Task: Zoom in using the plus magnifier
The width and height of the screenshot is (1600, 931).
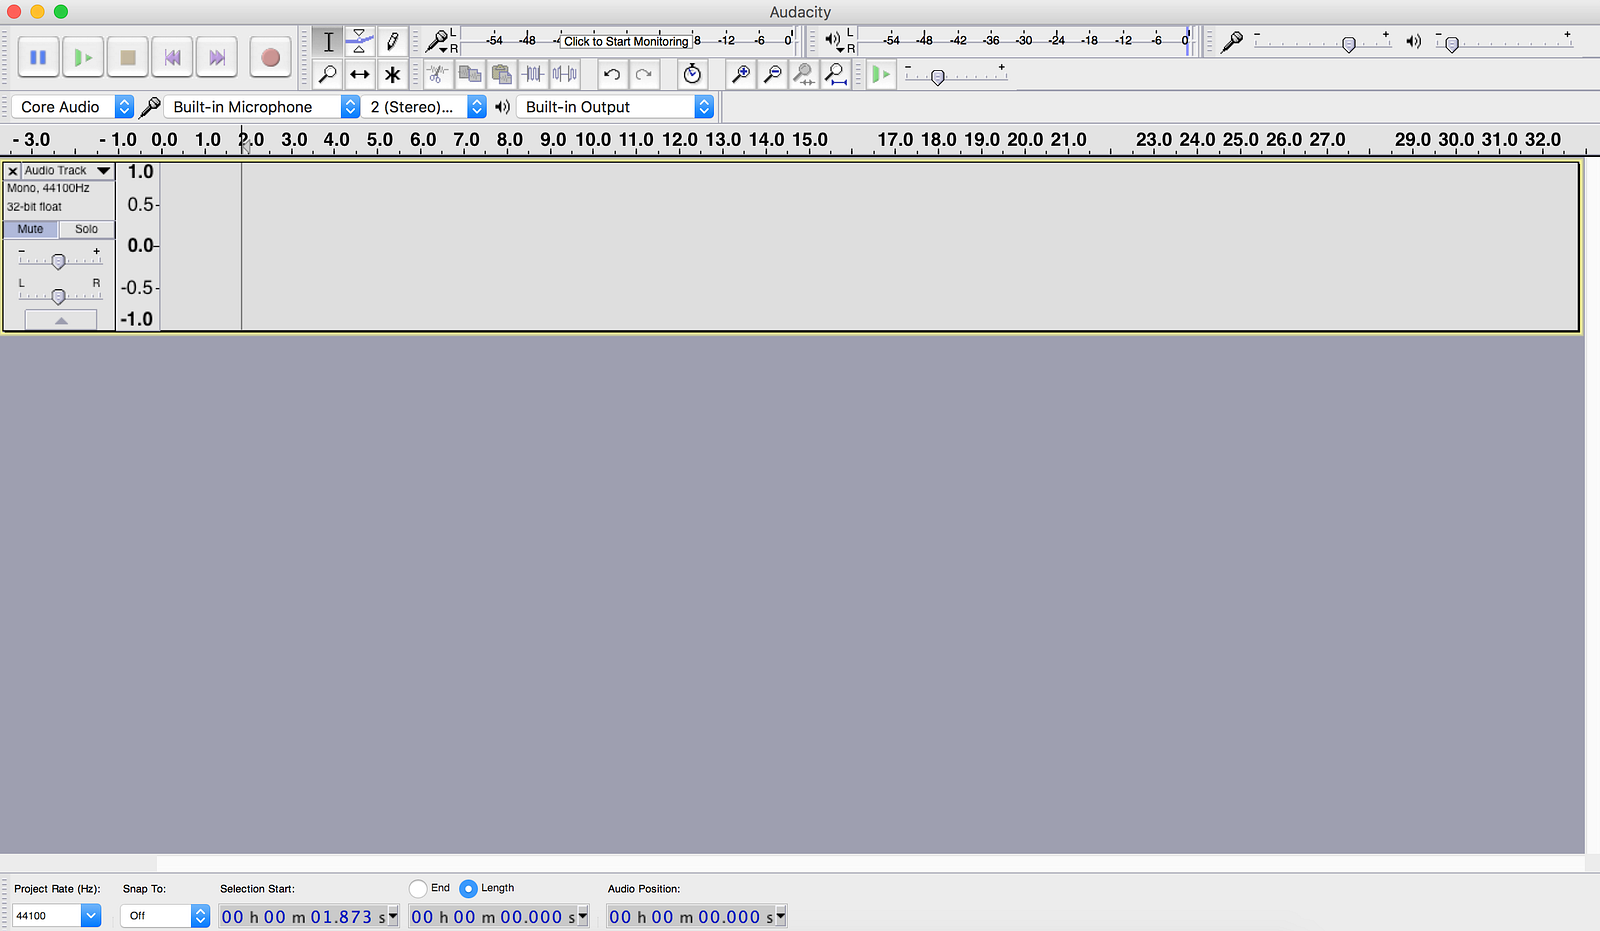Action: (741, 74)
